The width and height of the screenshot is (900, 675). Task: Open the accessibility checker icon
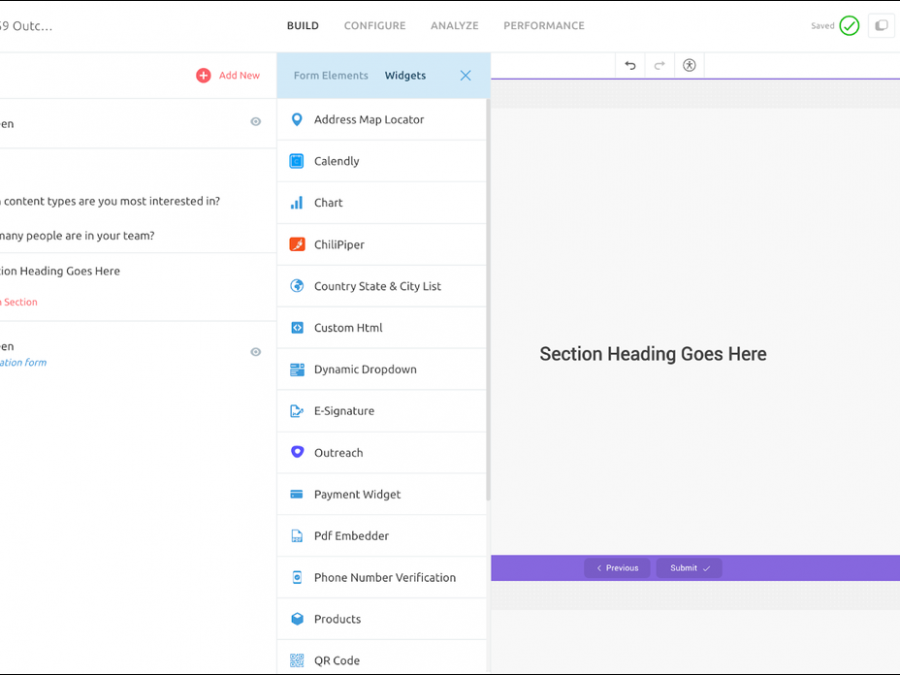coord(689,65)
